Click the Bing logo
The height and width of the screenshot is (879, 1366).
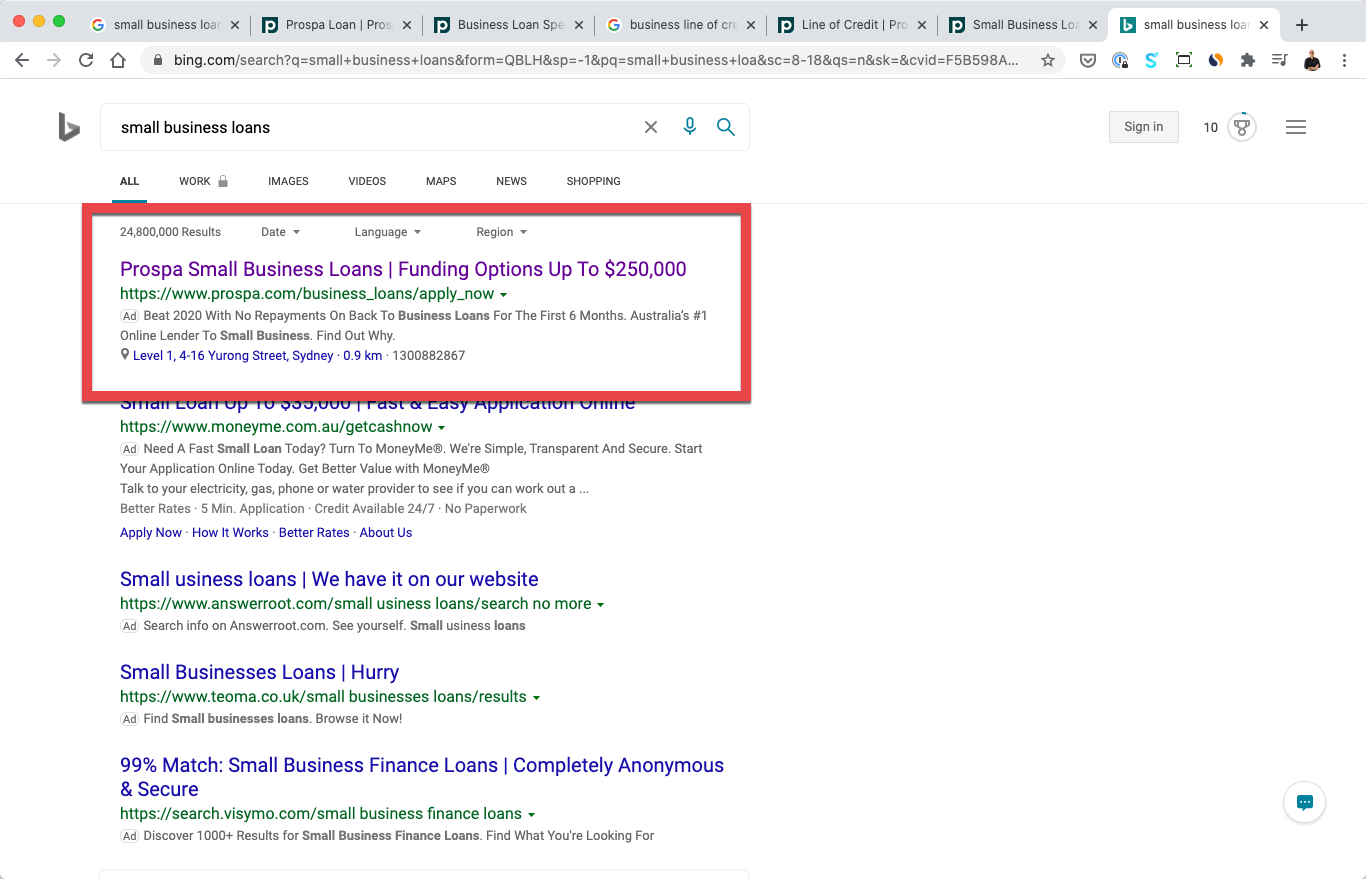coord(69,127)
